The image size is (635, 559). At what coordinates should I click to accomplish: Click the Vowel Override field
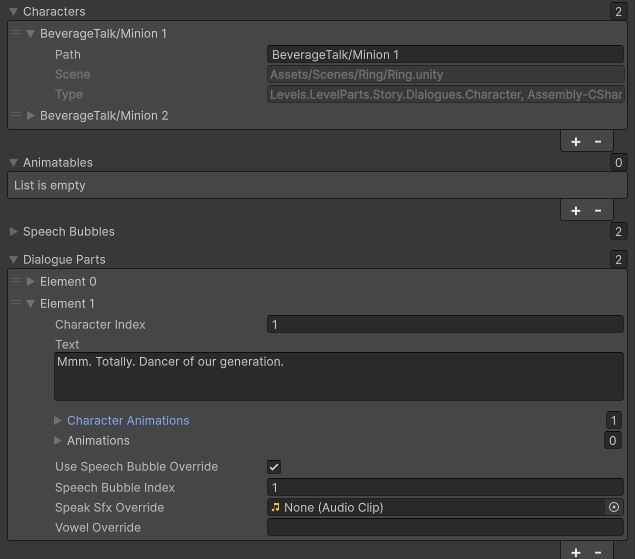coord(445,528)
